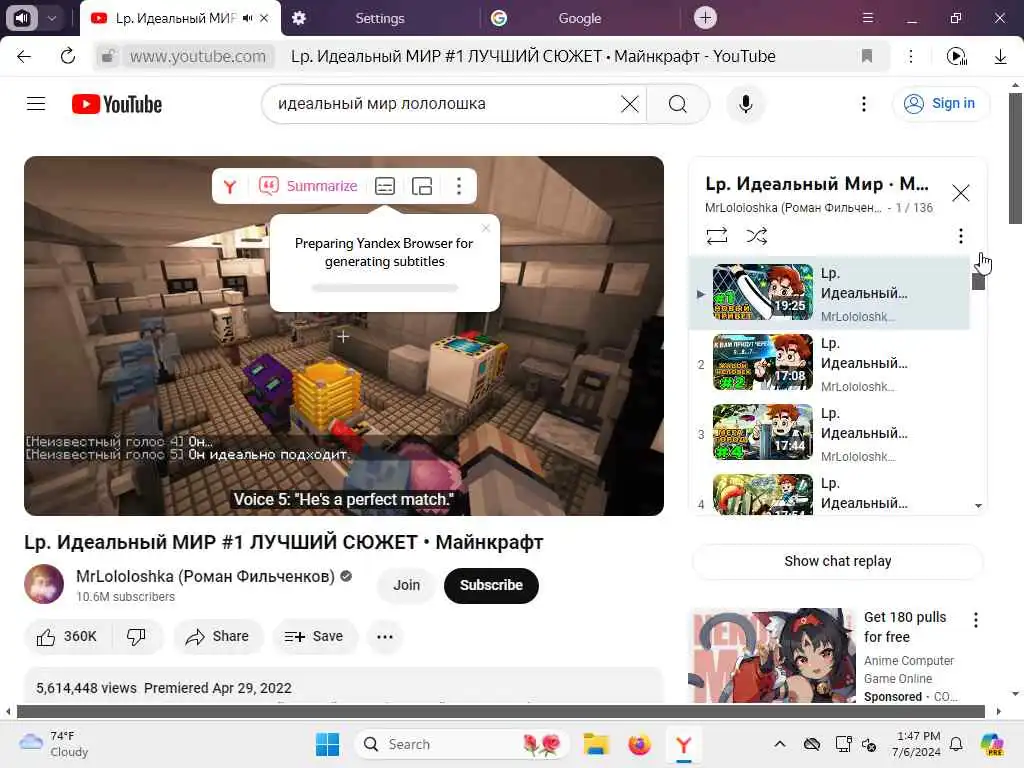Screen dimensions: 1024x768
Task: Switch to the Google tab
Action: point(579,18)
